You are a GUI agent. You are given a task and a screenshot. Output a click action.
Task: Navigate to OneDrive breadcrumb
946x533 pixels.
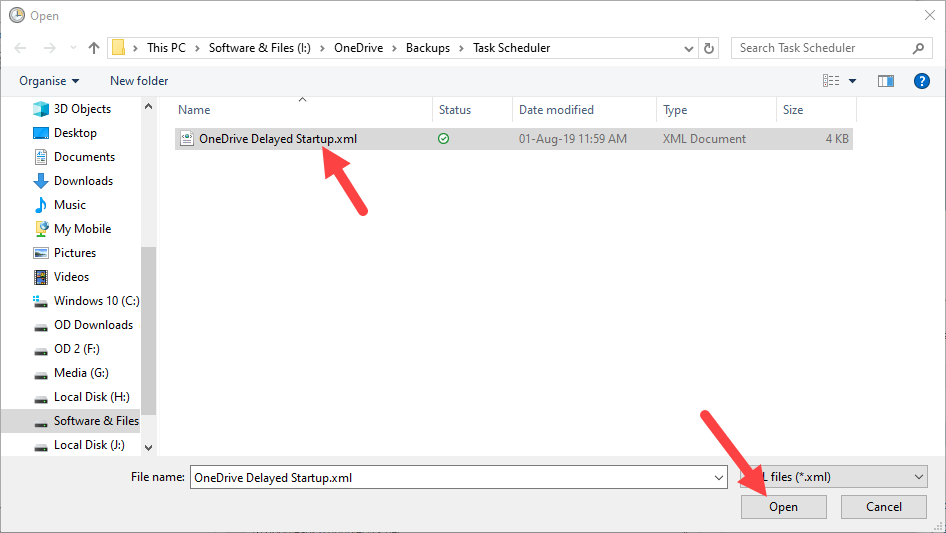coord(358,48)
